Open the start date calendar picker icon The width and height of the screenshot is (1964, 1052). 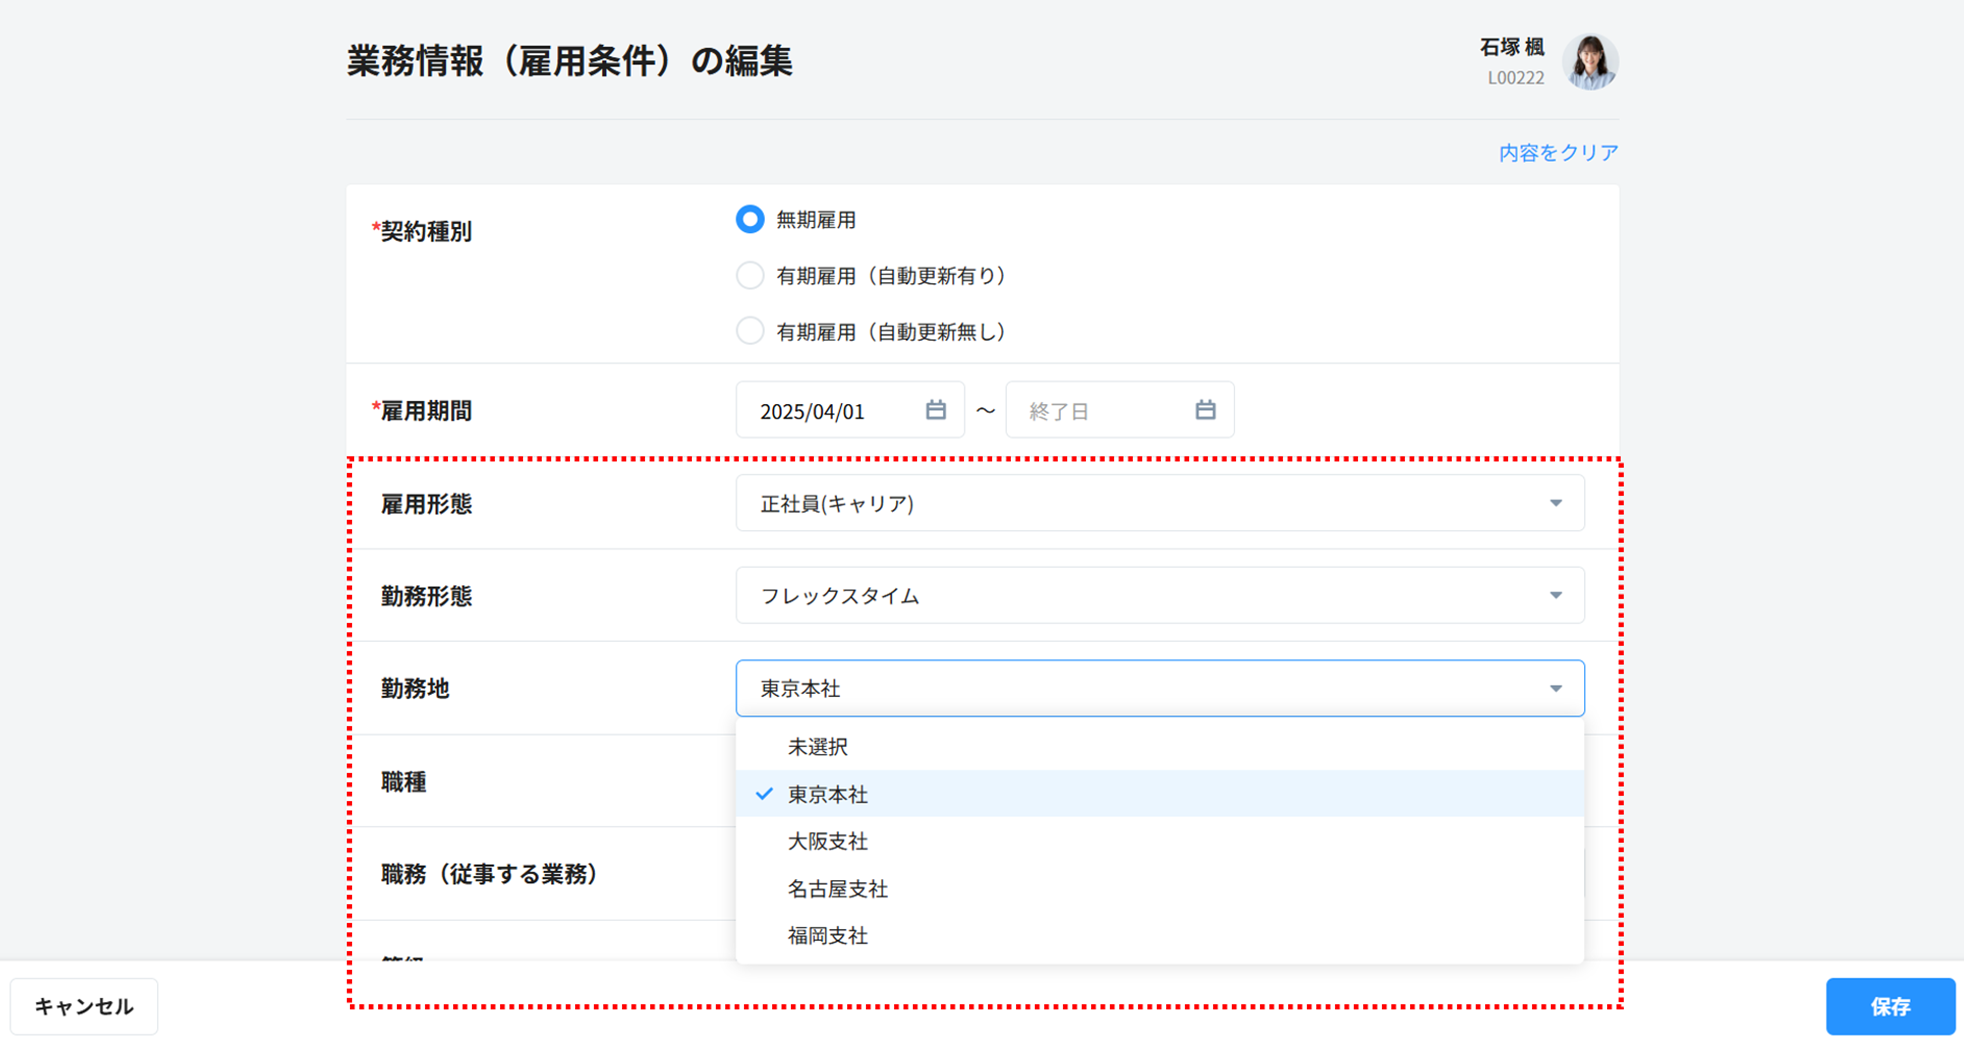click(935, 410)
